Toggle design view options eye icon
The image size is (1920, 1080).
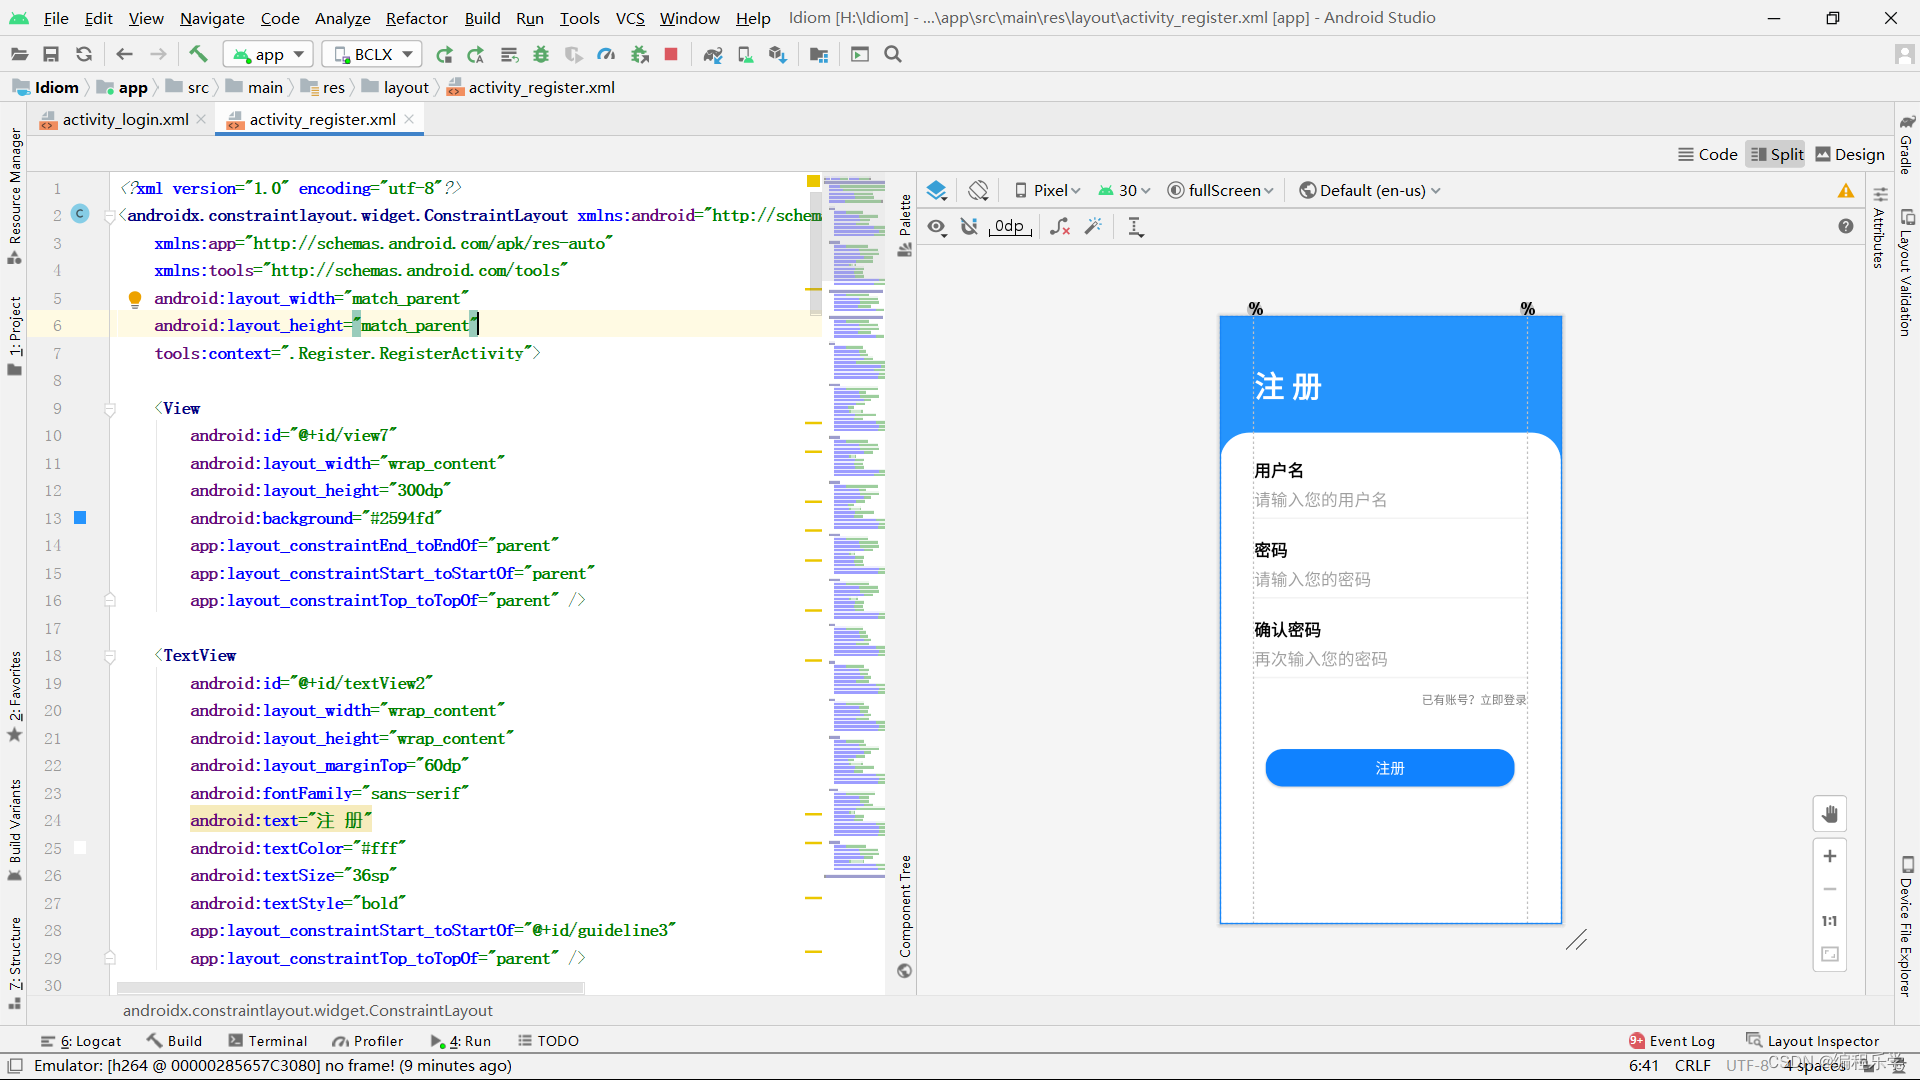pos(936,227)
